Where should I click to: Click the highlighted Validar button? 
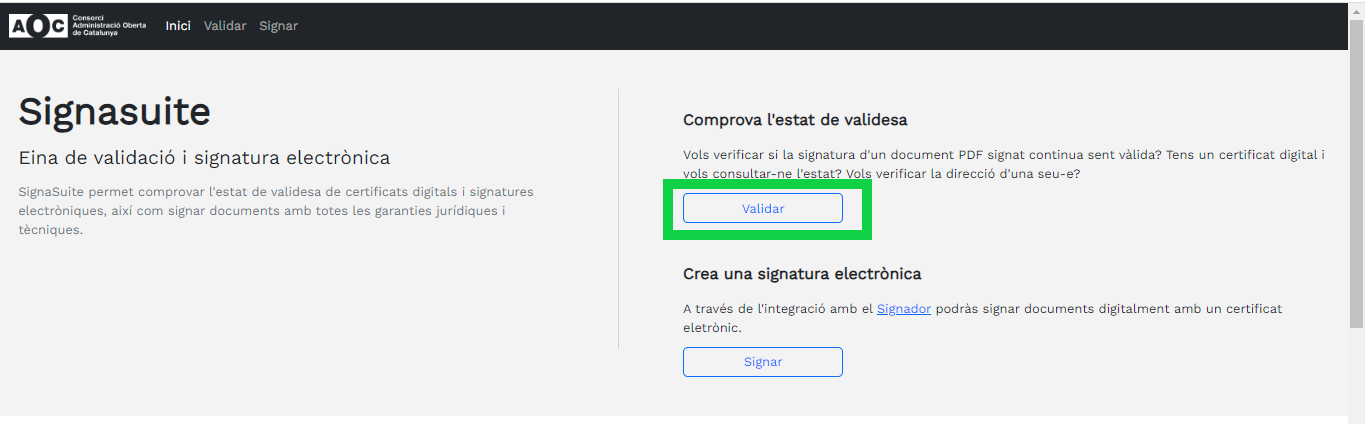click(x=763, y=208)
